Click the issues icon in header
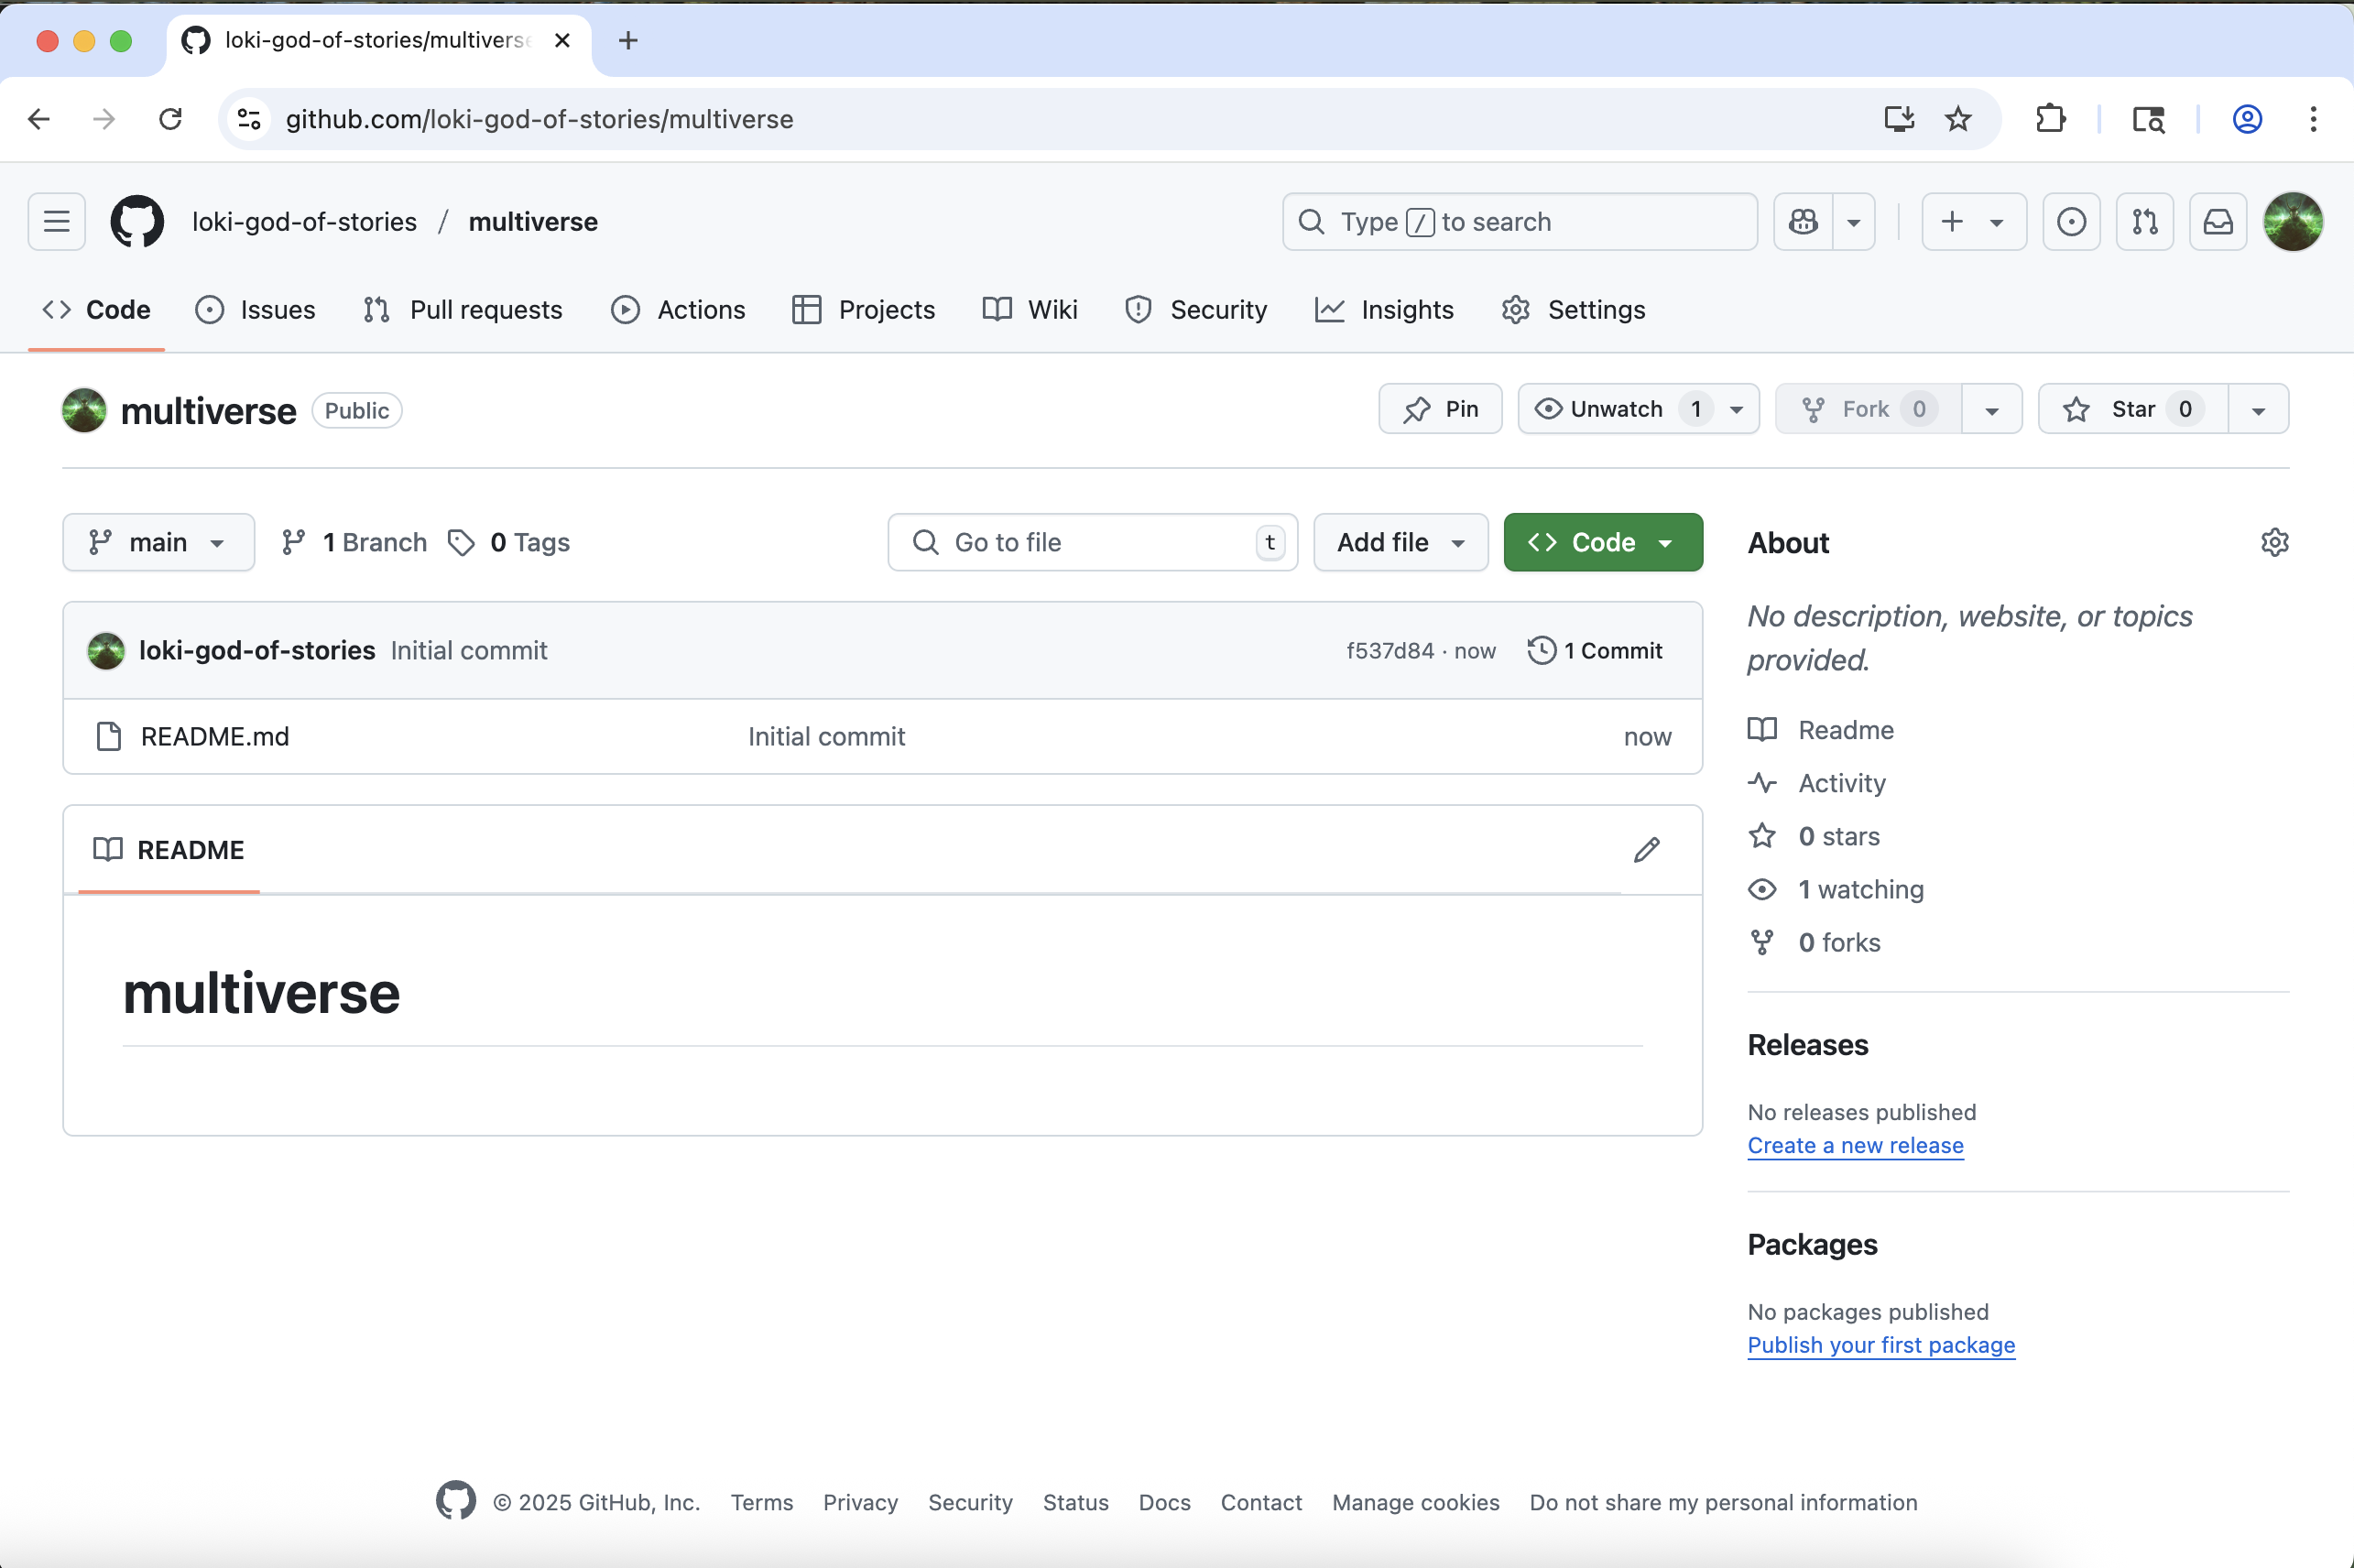The image size is (2354, 1568). 2071,221
